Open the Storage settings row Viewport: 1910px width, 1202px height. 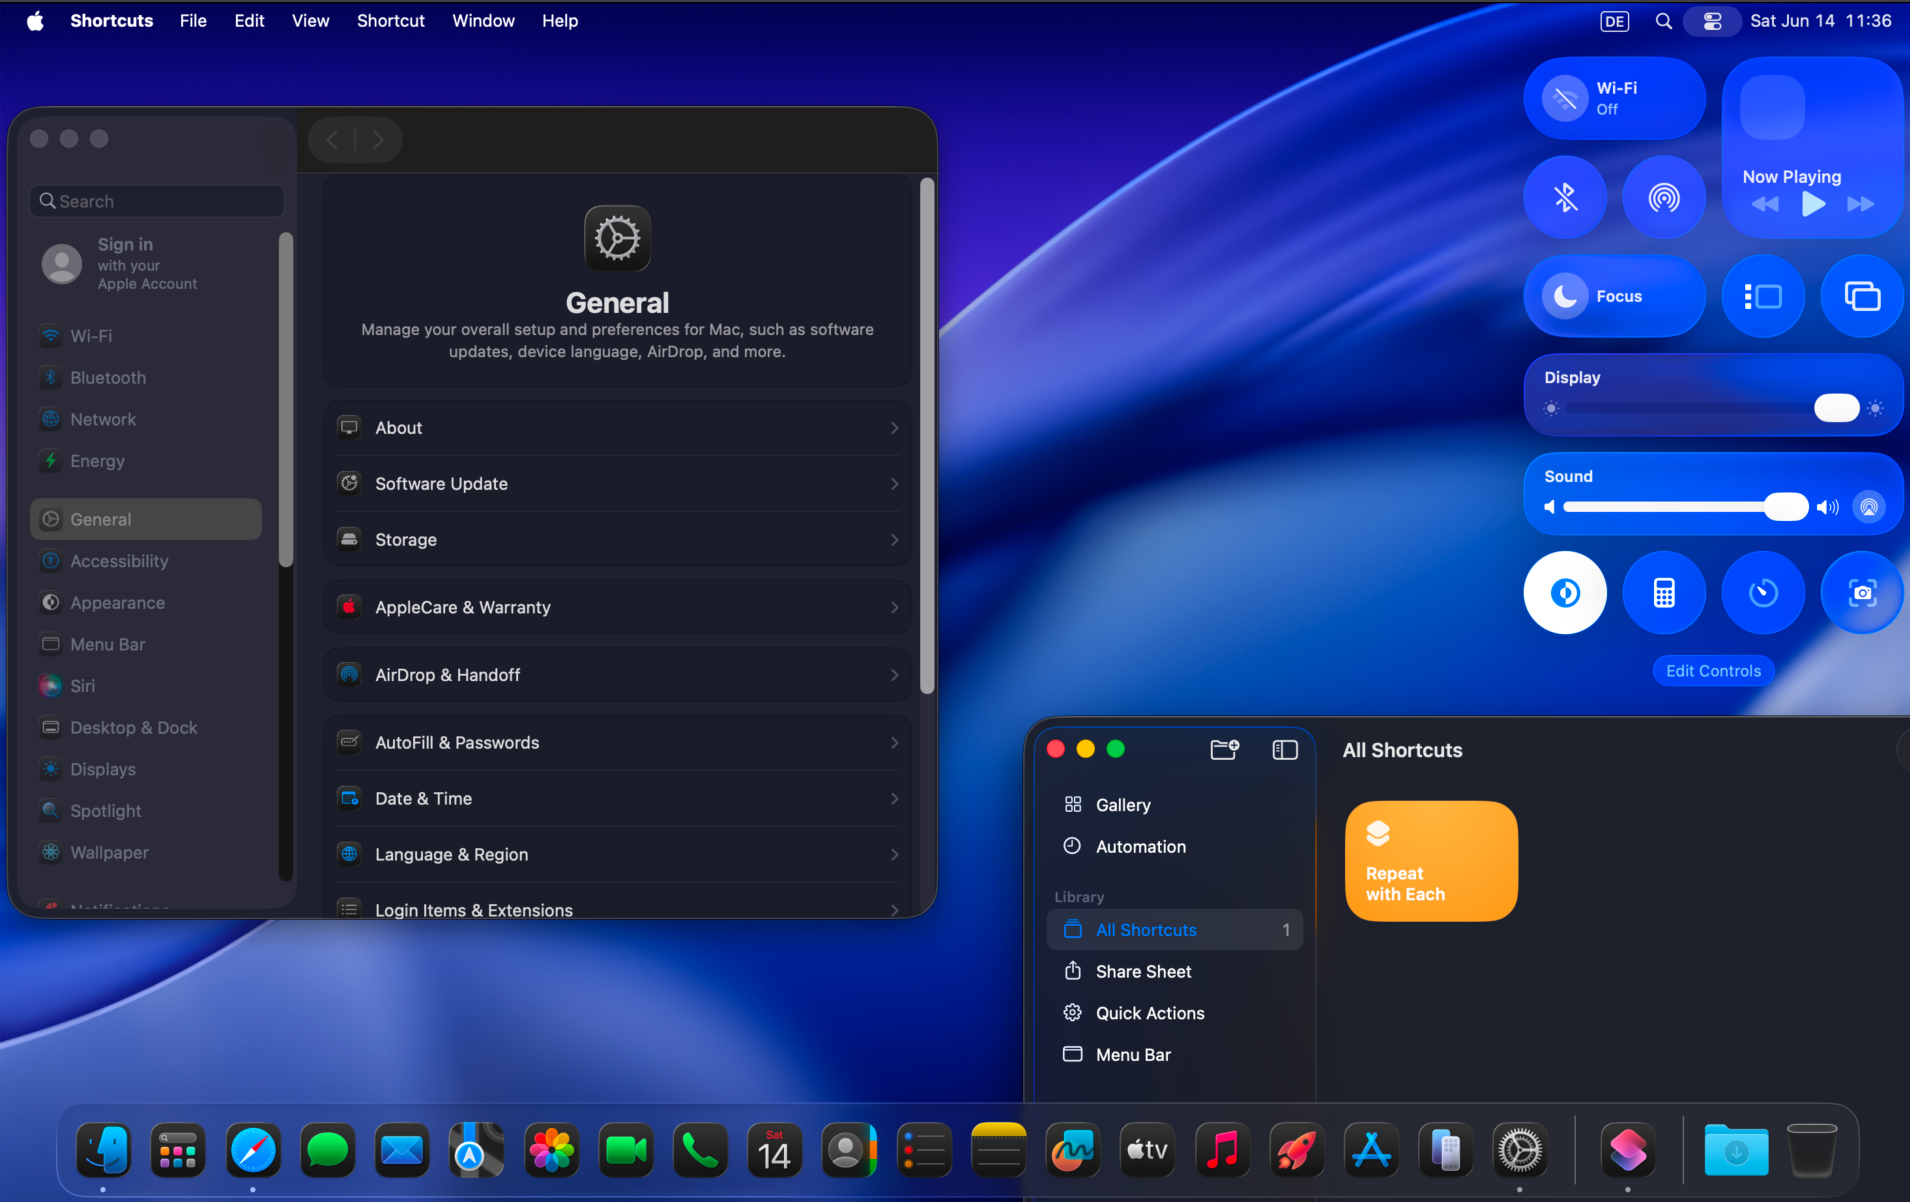click(x=617, y=540)
